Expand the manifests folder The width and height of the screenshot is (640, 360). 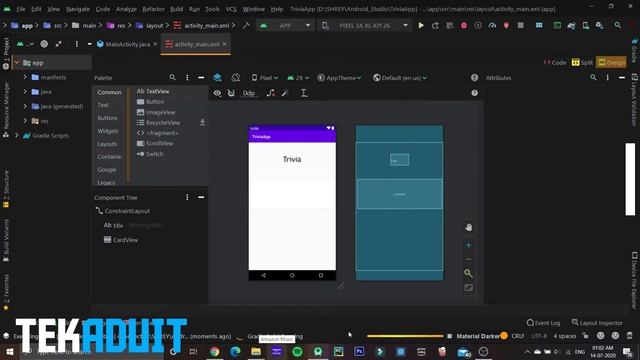coord(25,77)
